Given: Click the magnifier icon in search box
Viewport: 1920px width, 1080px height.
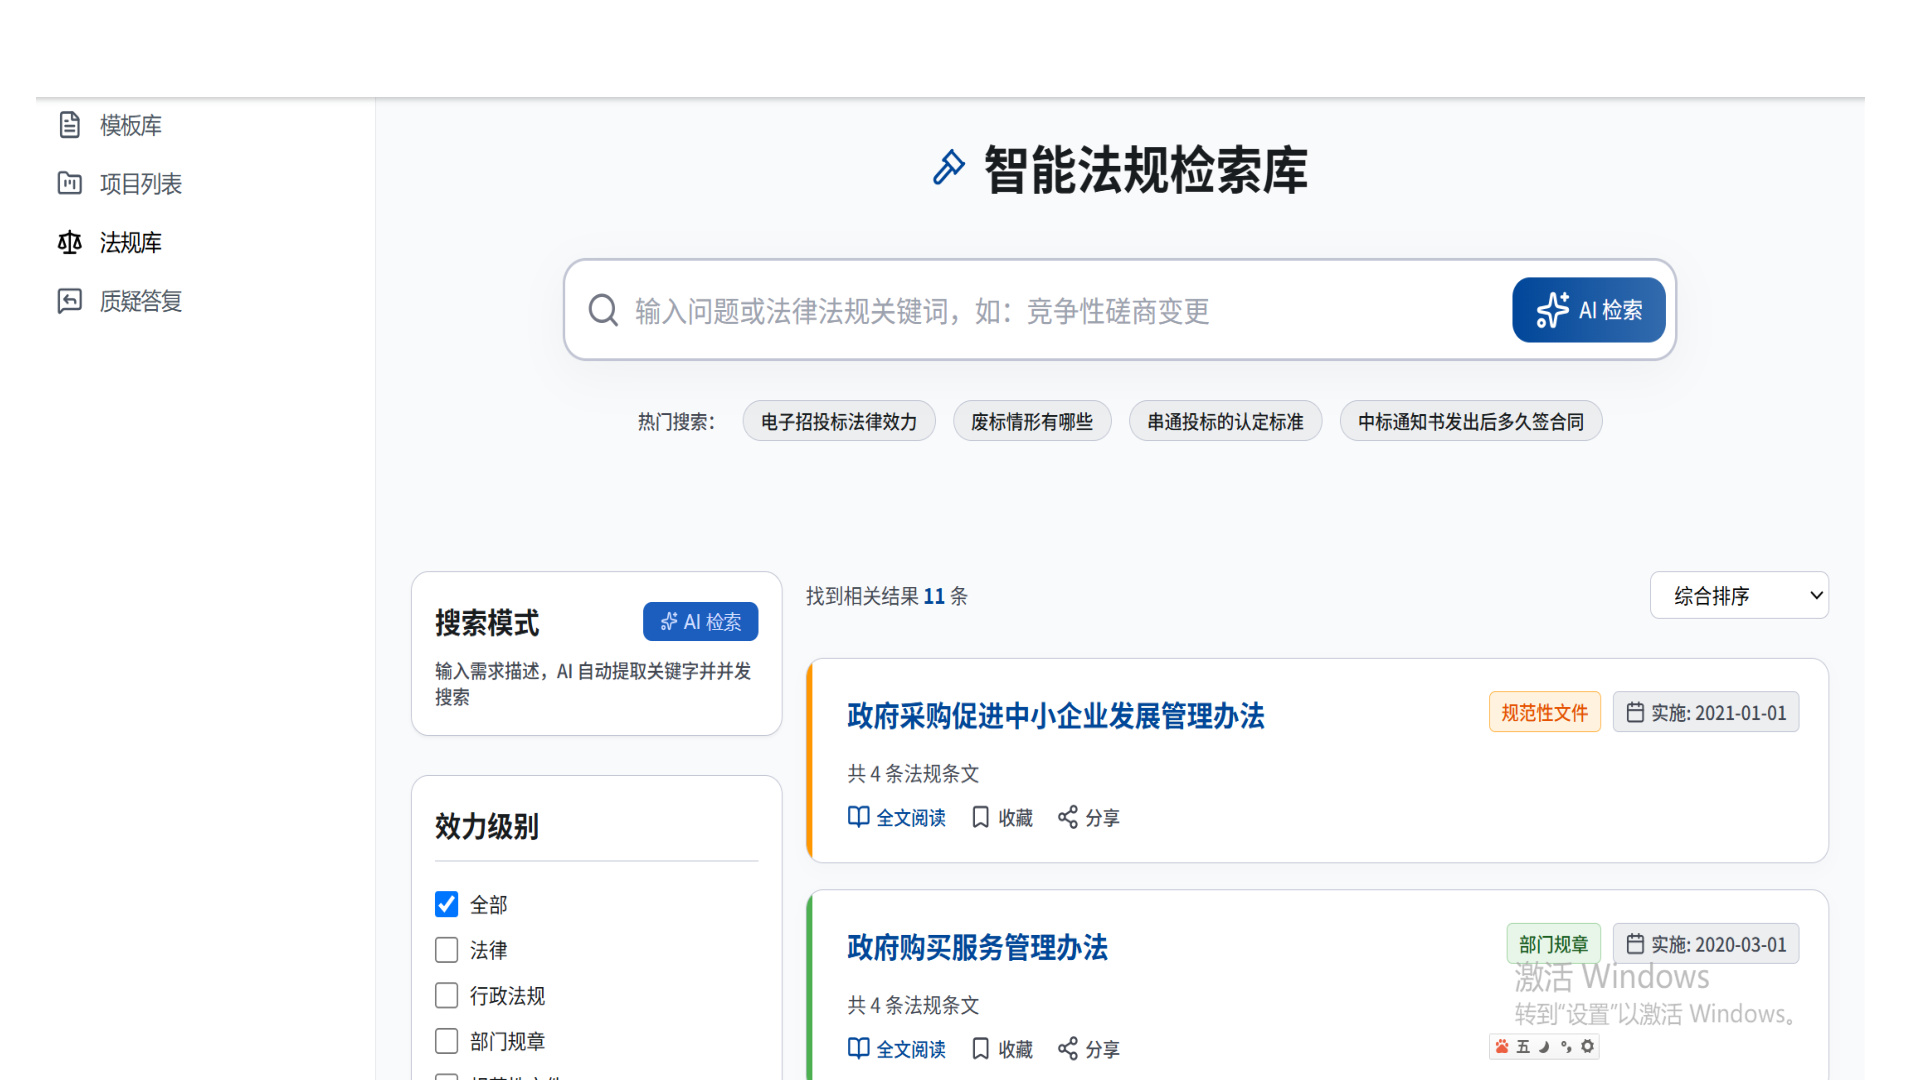Looking at the screenshot, I should pyautogui.click(x=603, y=310).
